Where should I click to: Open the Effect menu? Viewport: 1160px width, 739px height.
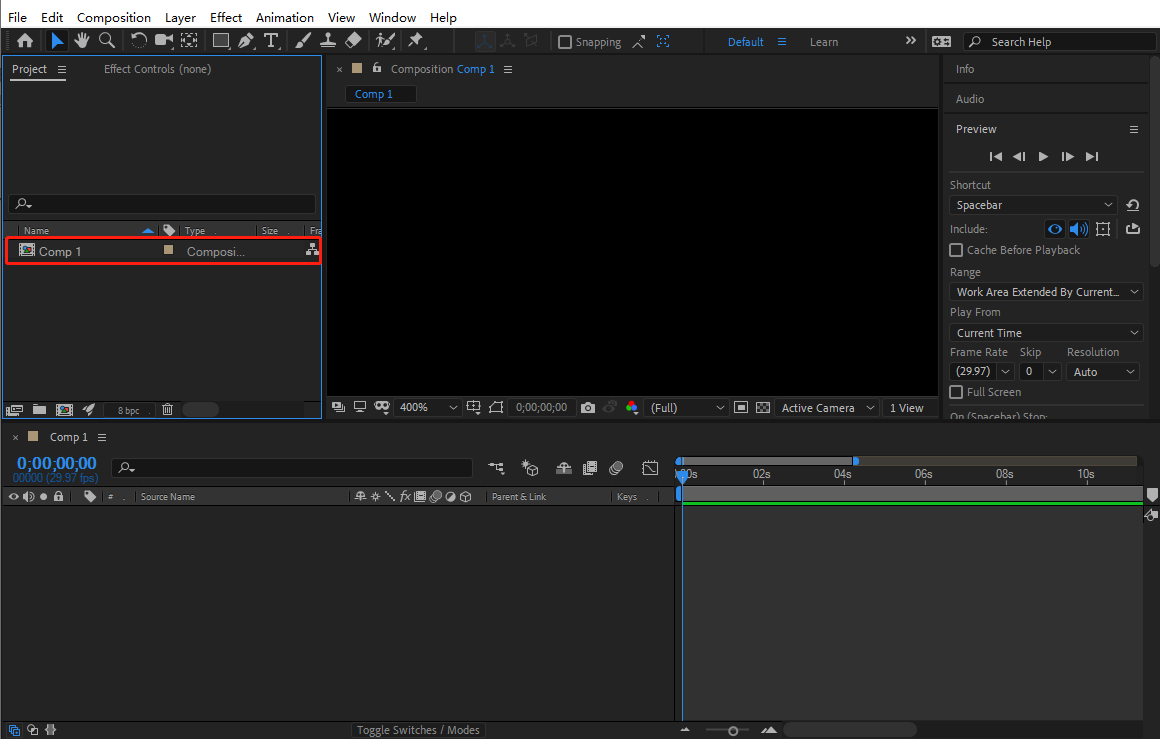[x=226, y=17]
